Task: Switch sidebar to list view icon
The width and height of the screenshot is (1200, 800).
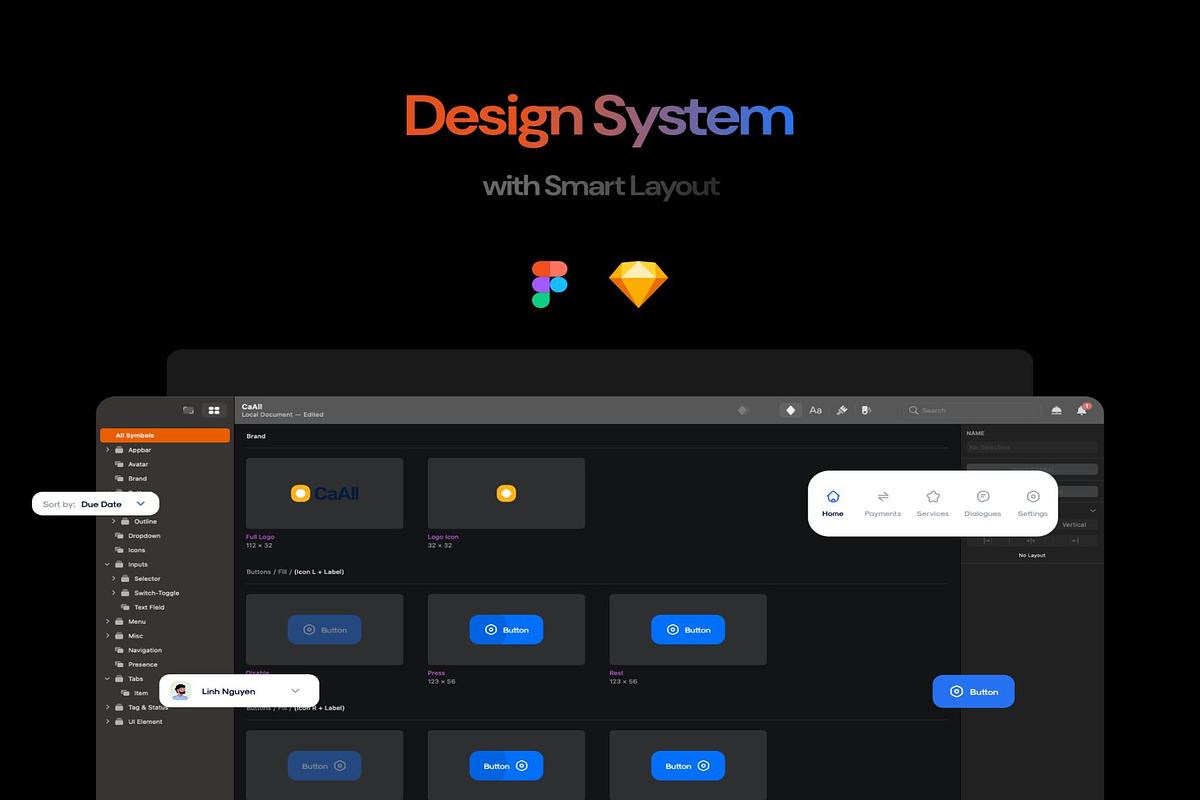Action: tap(188, 410)
